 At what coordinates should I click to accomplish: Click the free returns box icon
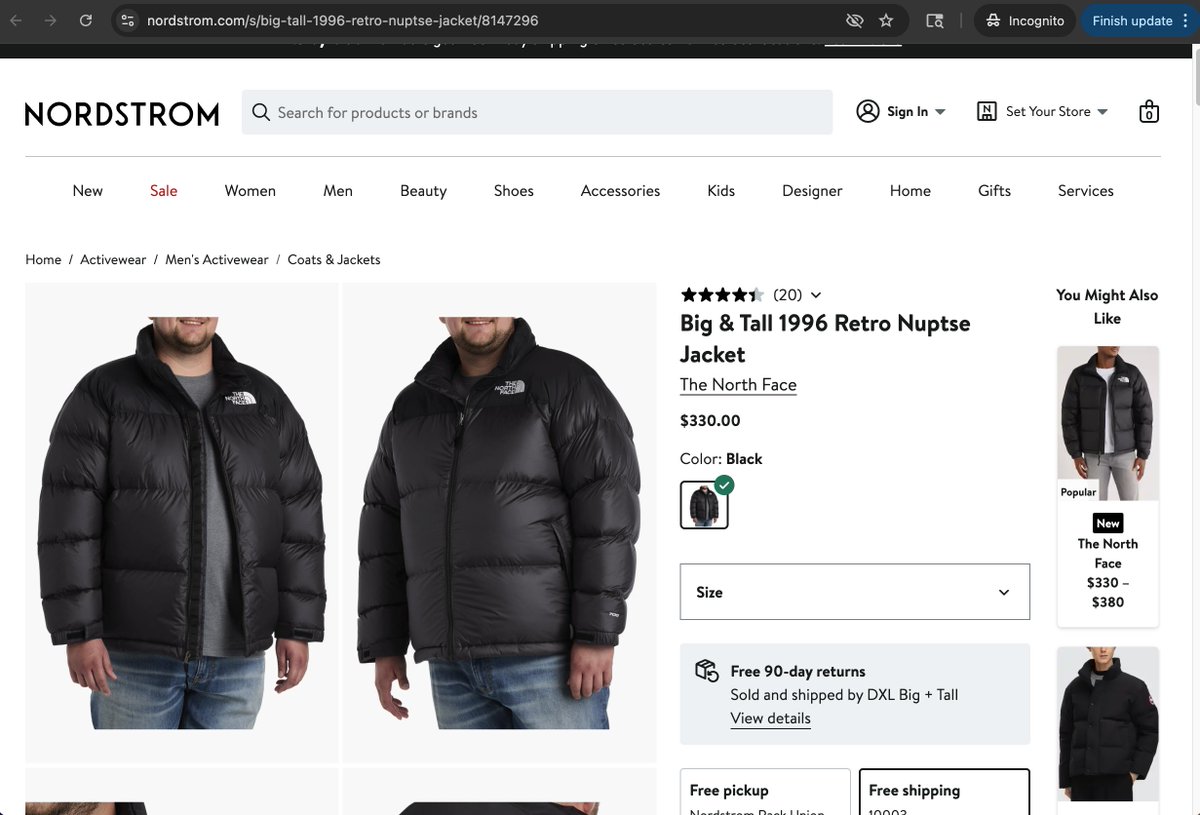(707, 670)
